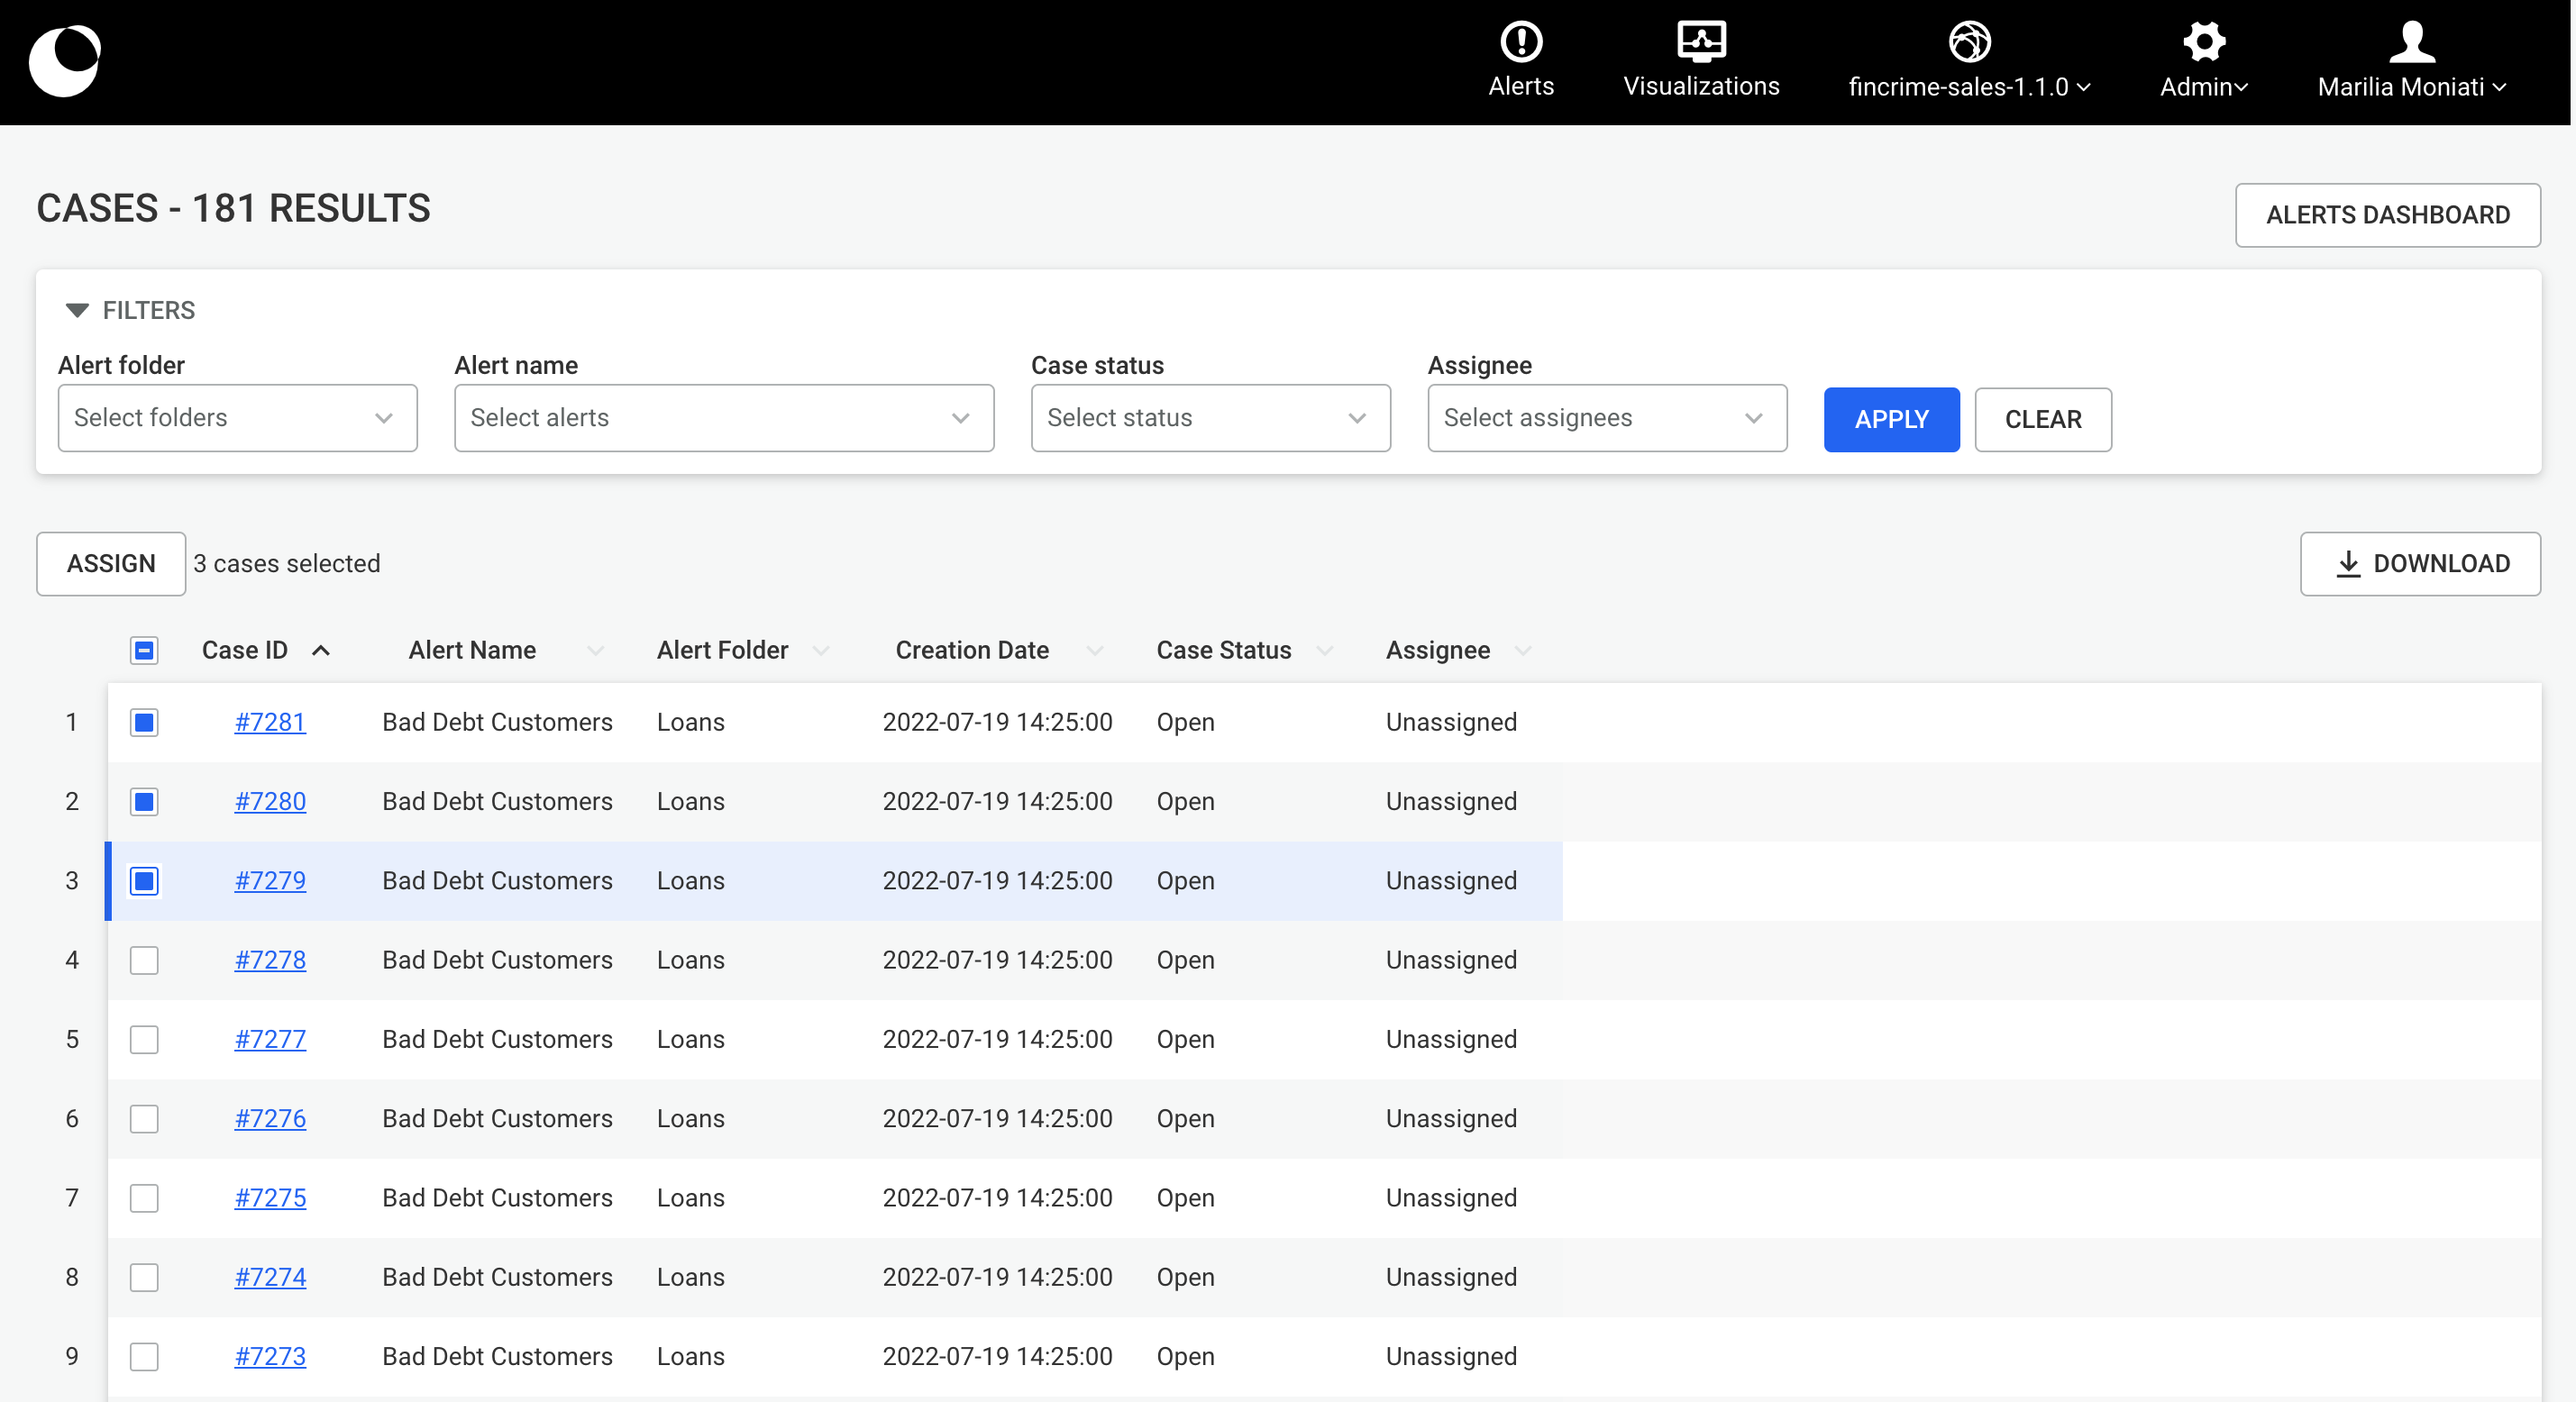The width and height of the screenshot is (2576, 1402).
Task: Open the Select folders dropdown
Action: point(237,418)
